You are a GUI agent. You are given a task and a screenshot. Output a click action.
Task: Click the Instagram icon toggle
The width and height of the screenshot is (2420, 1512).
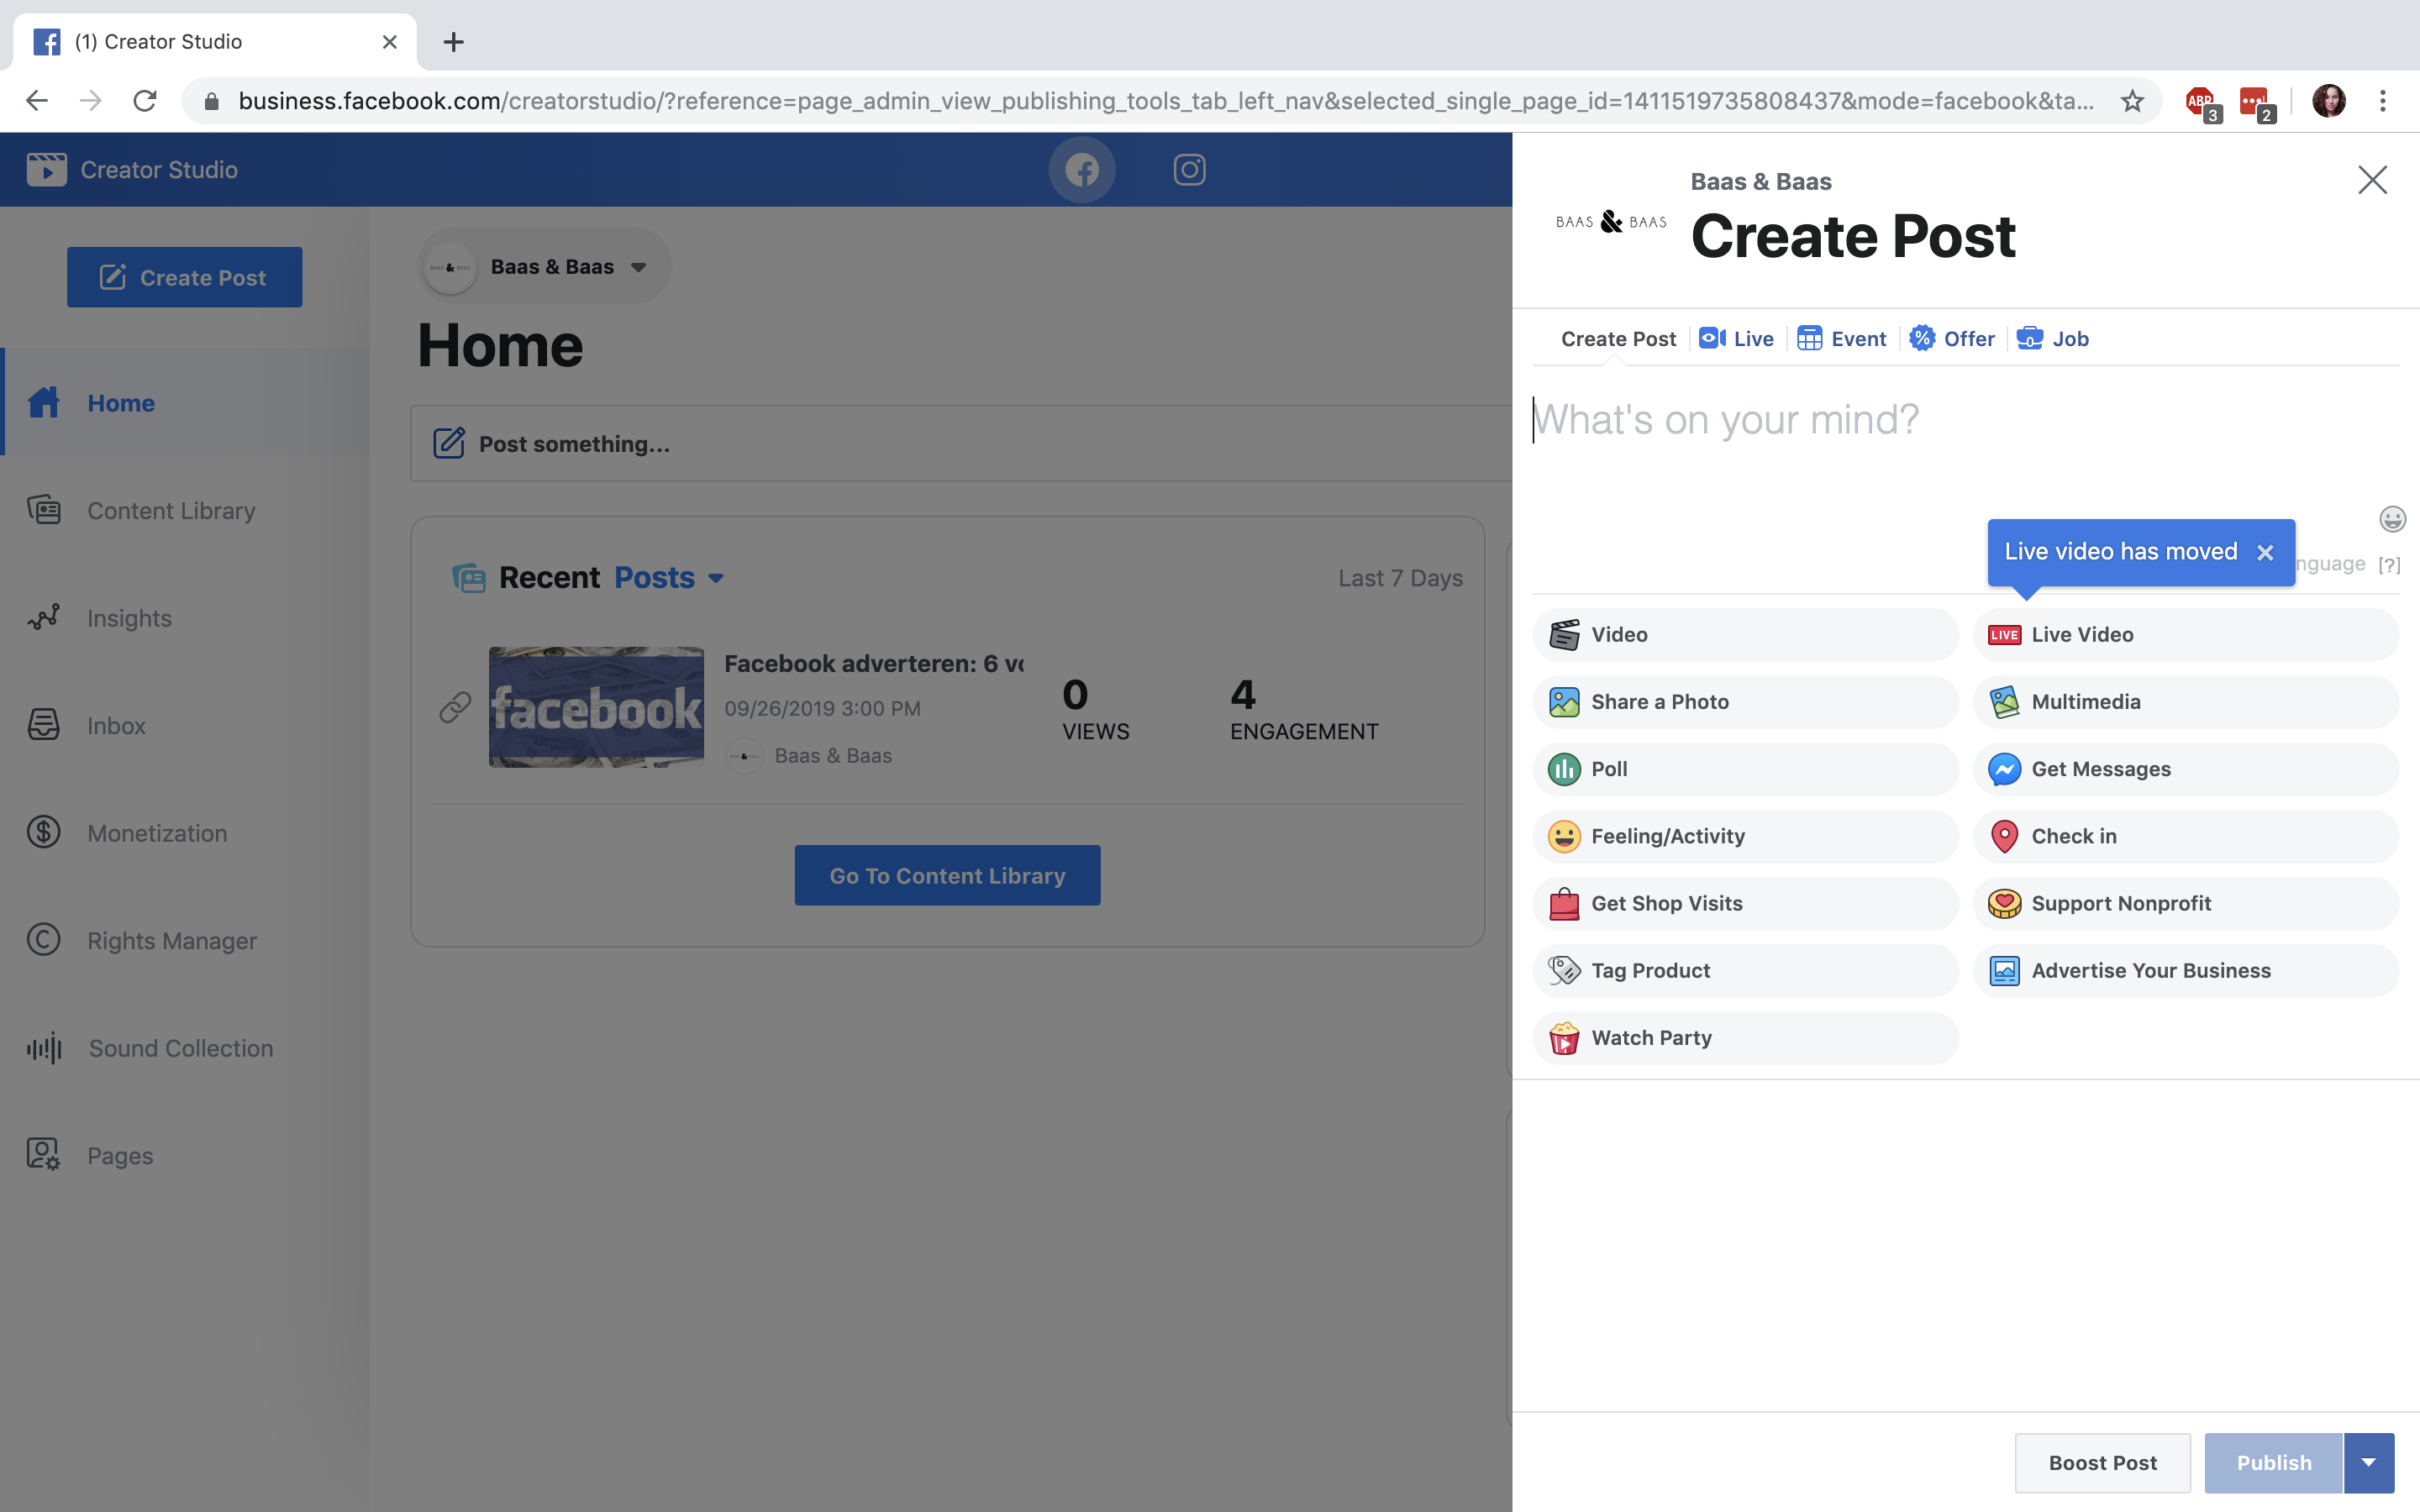1188,169
